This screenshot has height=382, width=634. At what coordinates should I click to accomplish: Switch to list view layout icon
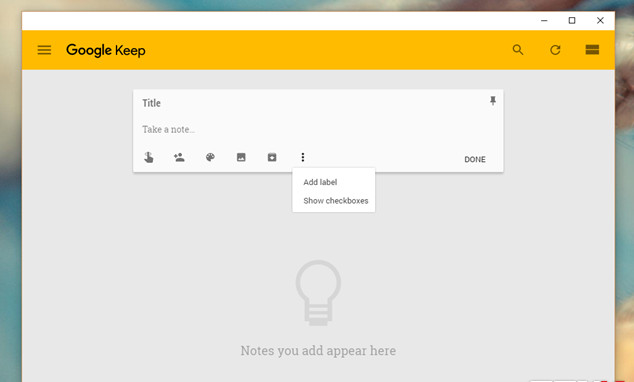coord(592,50)
